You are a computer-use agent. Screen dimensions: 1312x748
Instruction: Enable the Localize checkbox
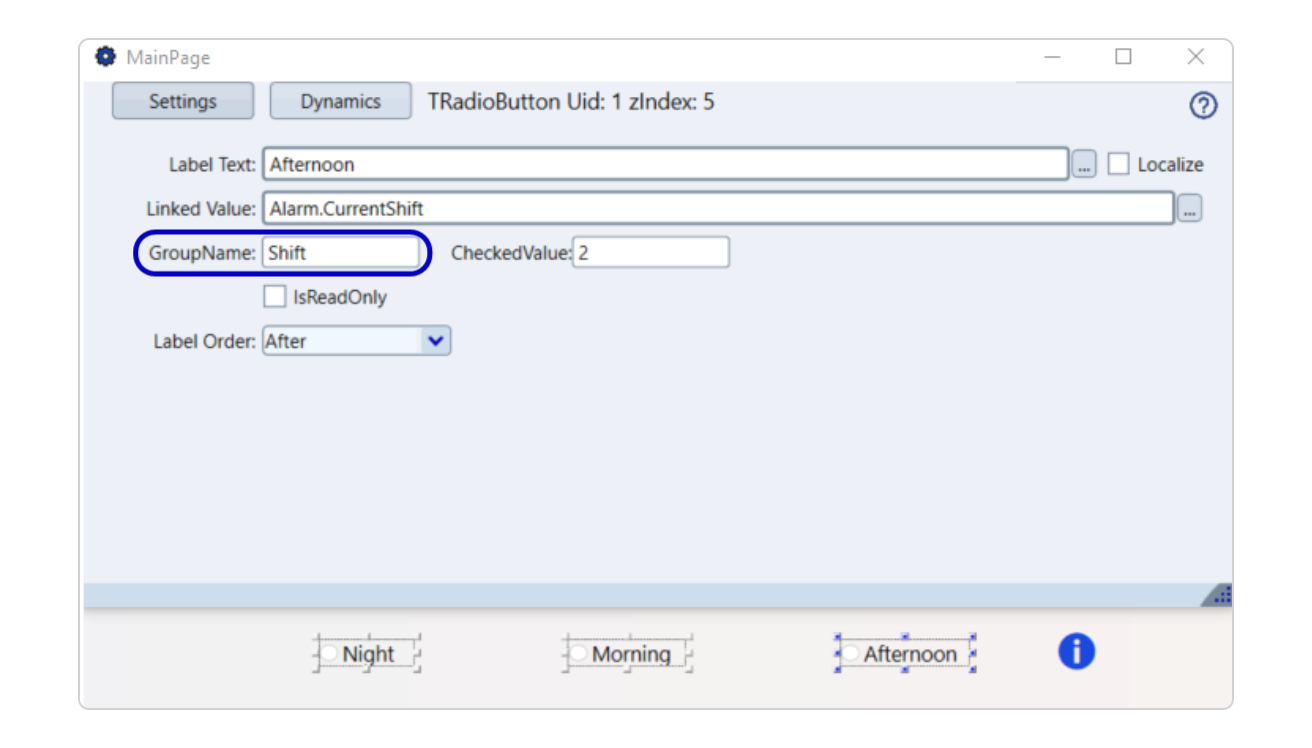pos(1118,164)
